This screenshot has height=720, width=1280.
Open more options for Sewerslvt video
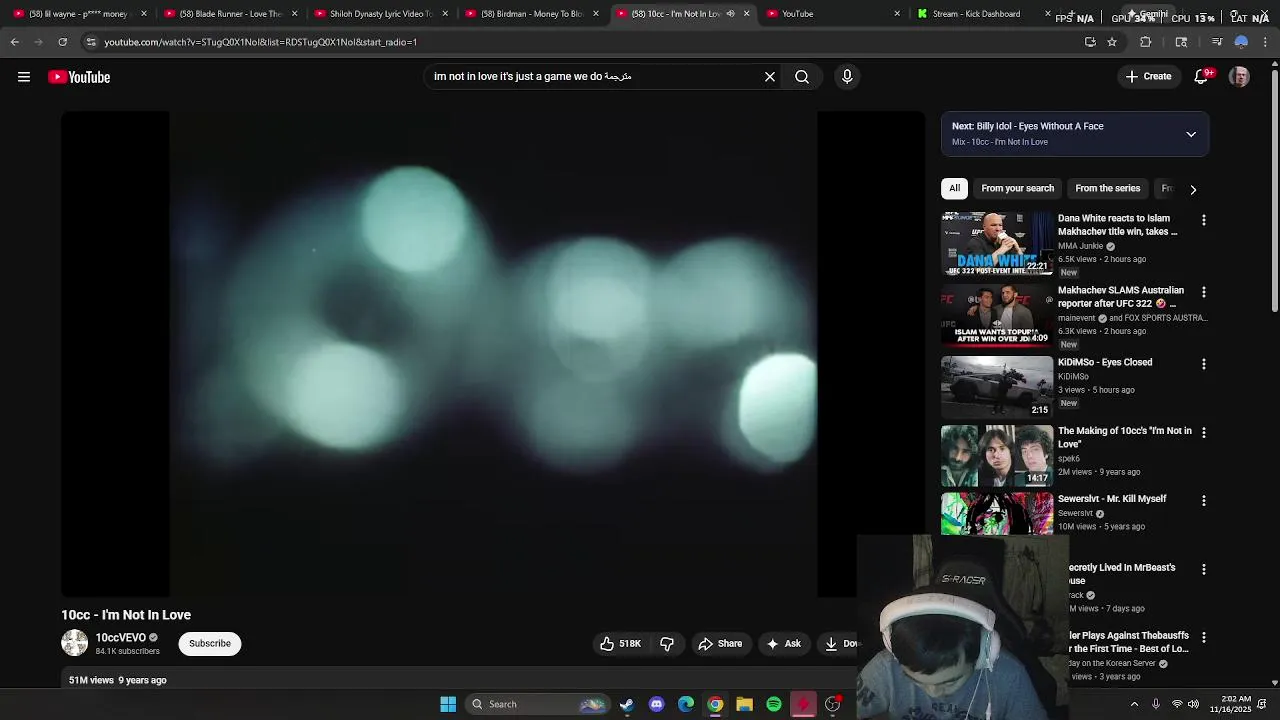coord(1204,500)
